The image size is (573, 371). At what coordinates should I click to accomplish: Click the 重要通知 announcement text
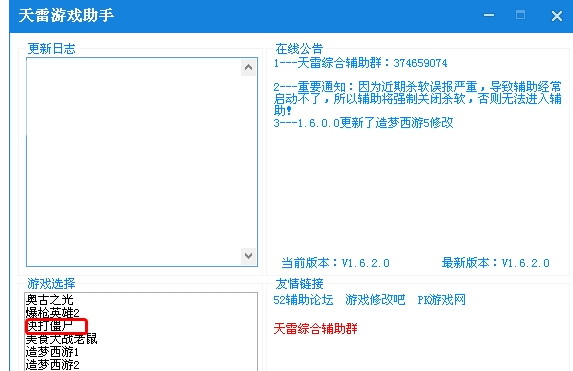point(417,98)
